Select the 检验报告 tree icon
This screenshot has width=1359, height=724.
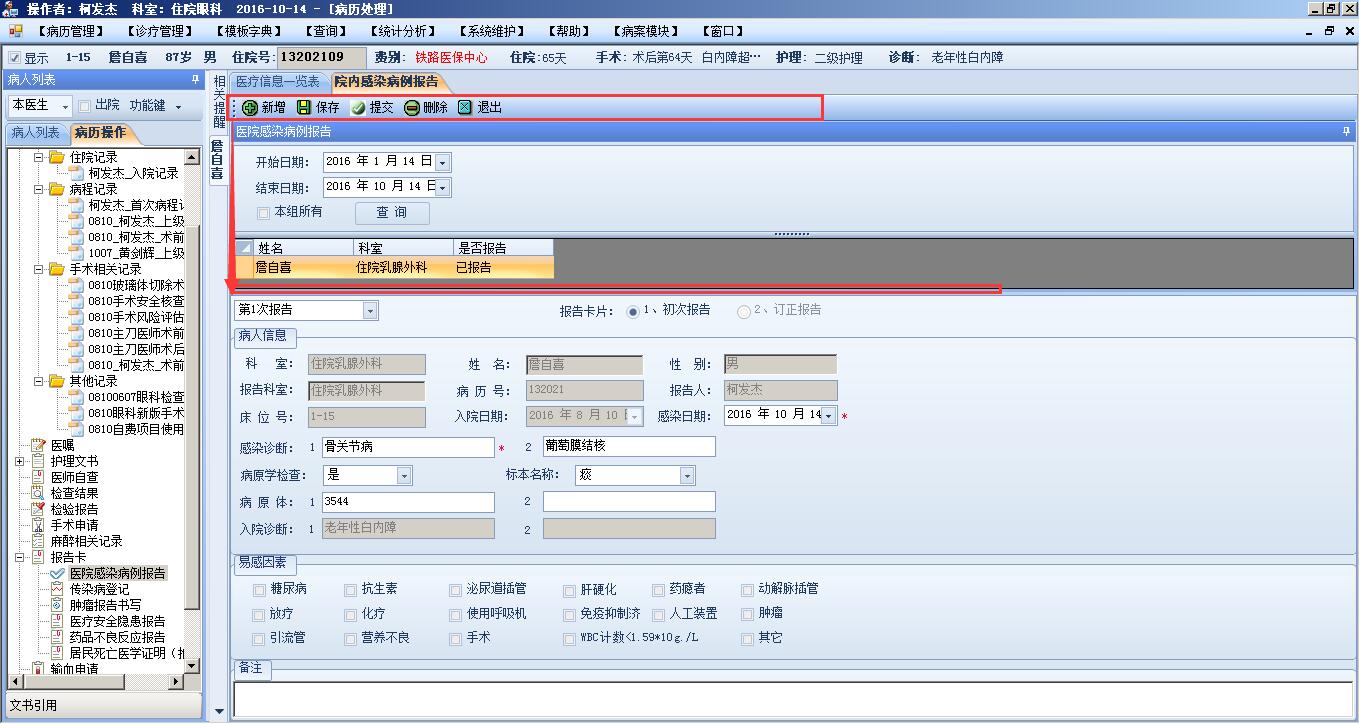pyautogui.click(x=39, y=509)
